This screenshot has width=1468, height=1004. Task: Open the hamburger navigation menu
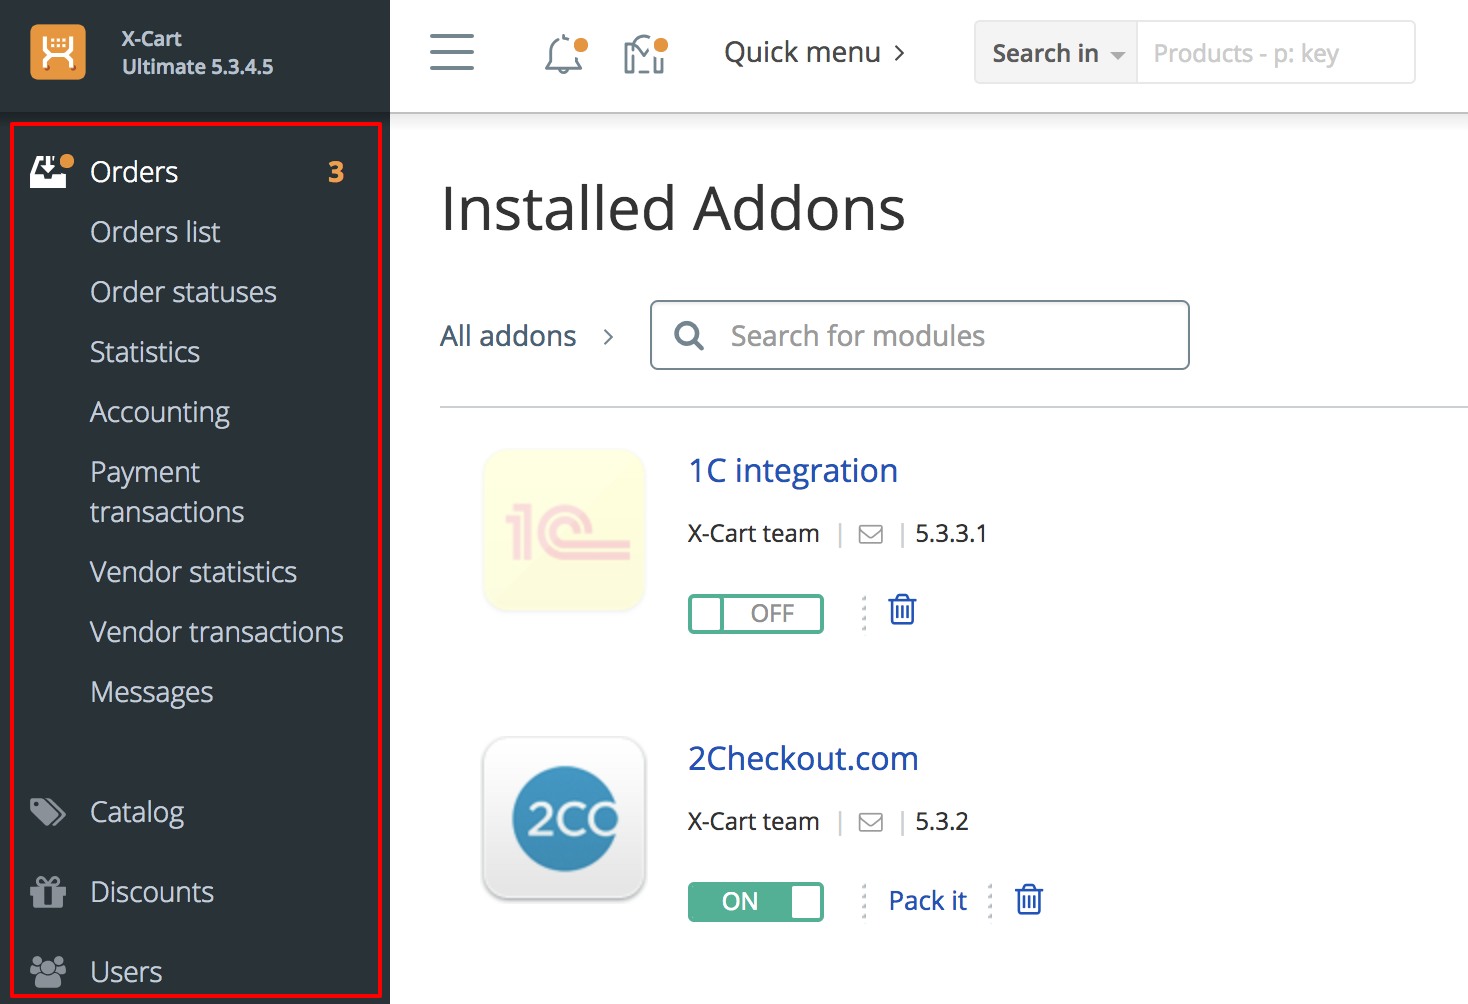451,52
